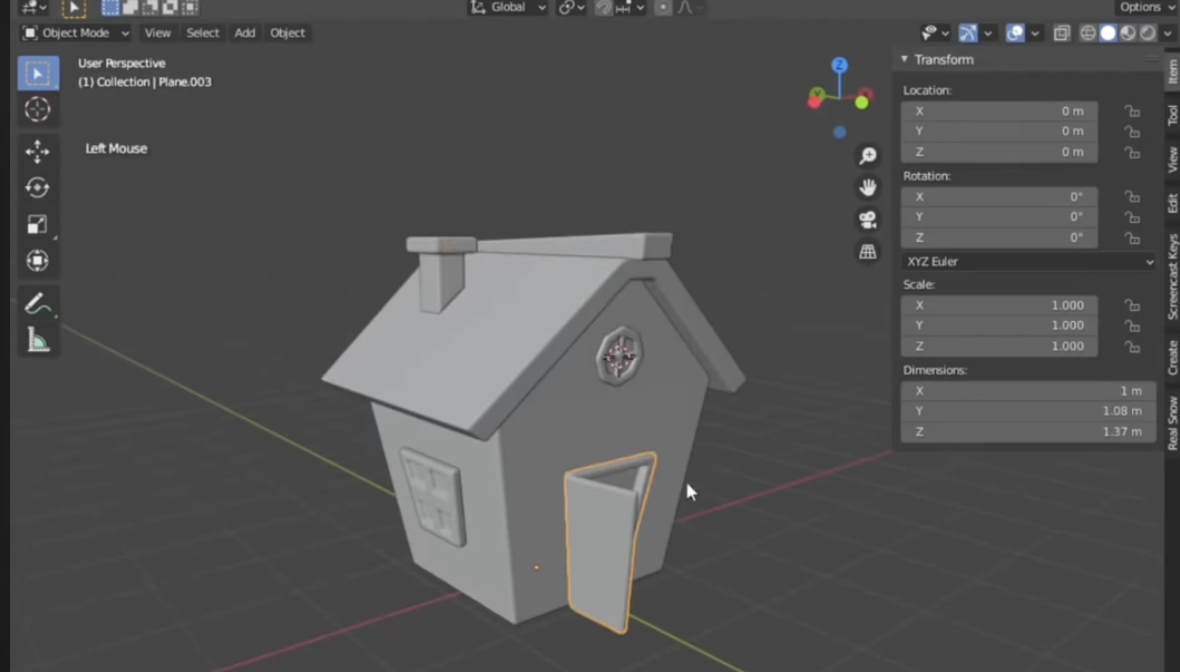1180x672 pixels.
Task: Open the gizmo settings dropdown arrow
Action: (x=988, y=33)
